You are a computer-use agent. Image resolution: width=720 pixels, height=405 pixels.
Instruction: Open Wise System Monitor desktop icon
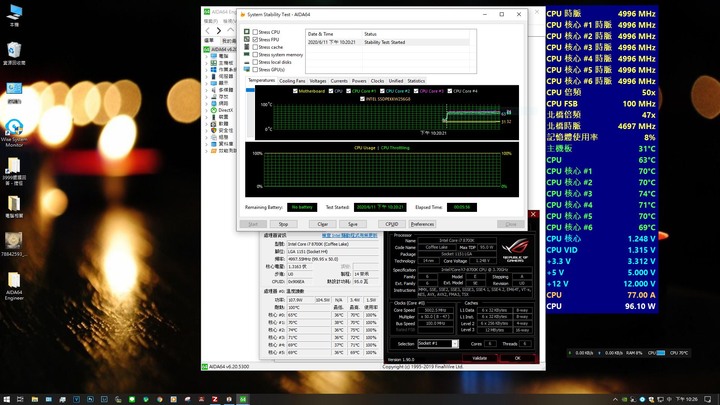tap(14, 133)
